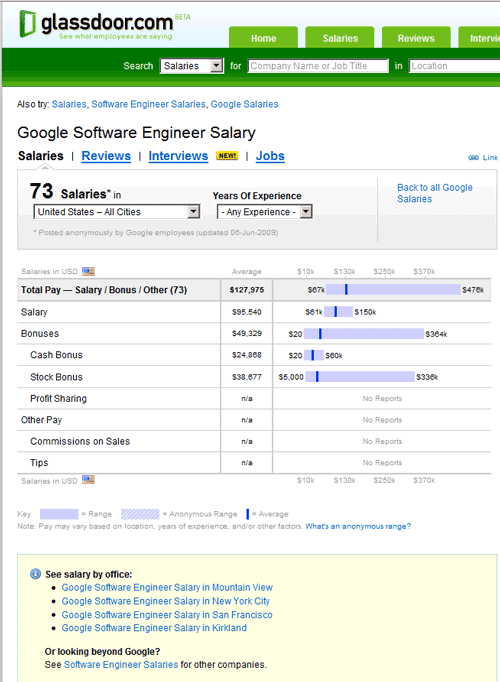Click the Stock Bonus row label
The height and width of the screenshot is (682, 500).
56,377
